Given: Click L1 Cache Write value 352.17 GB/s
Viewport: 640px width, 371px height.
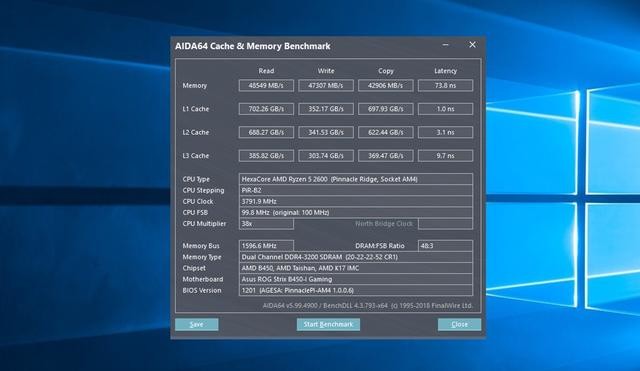Looking at the screenshot, I should click(326, 109).
